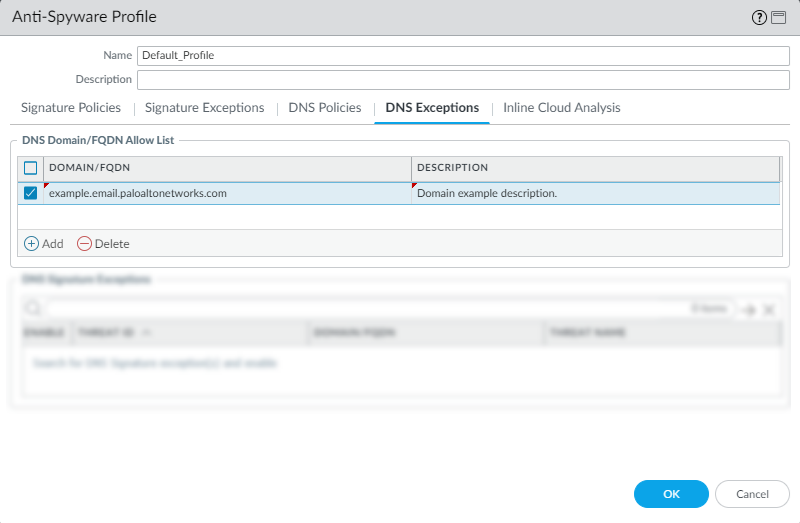Click the Cancel button

pos(752,494)
